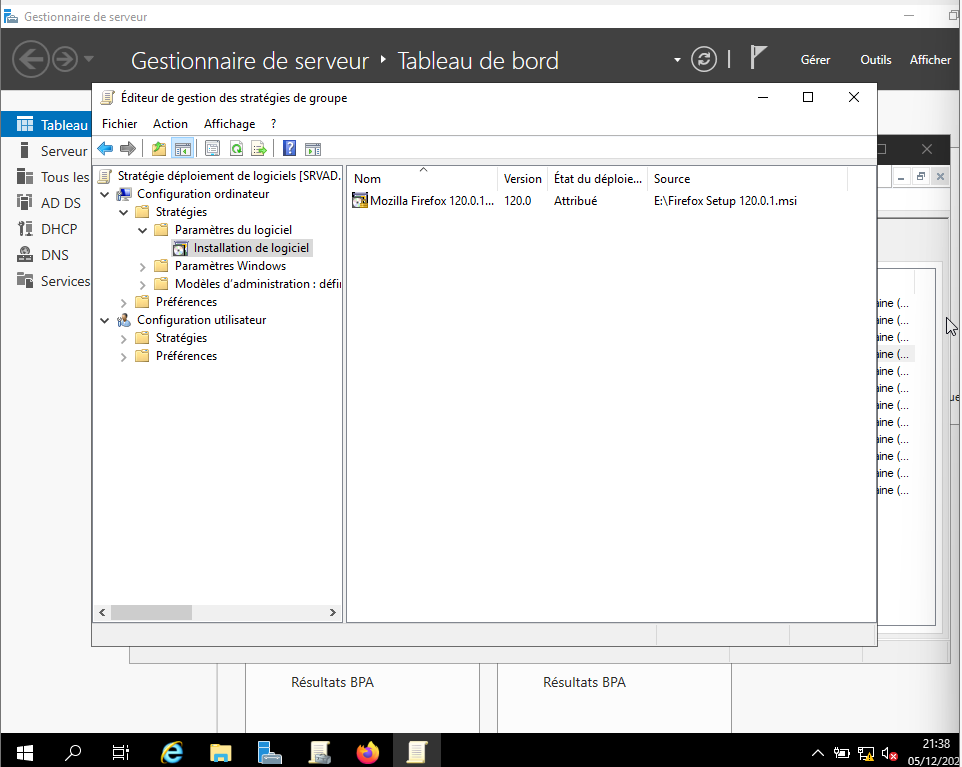Viewport: 962px width, 767px height.
Task: Toggle the show/hide console tree icon
Action: click(x=182, y=149)
